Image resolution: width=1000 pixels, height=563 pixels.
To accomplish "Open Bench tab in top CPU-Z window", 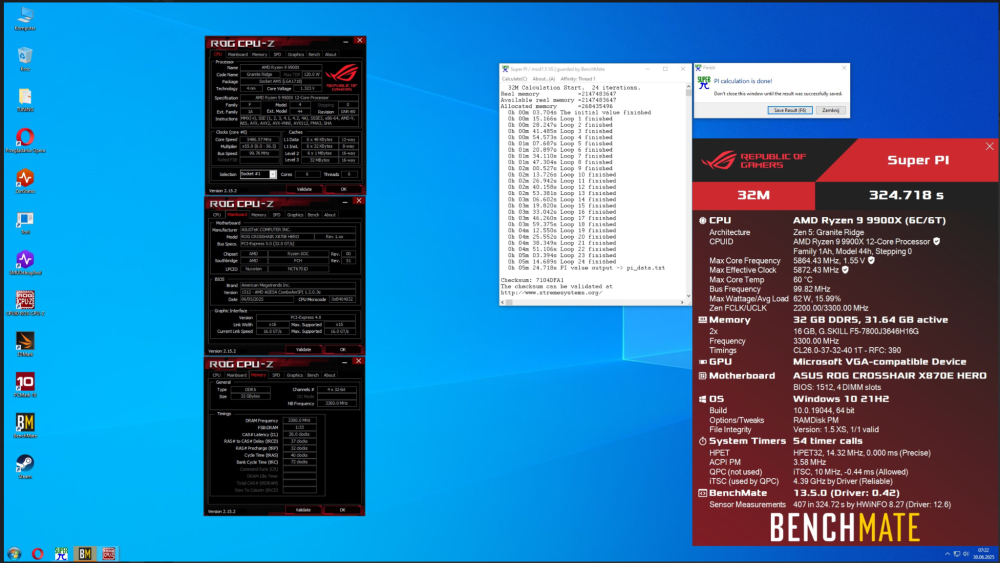I will coord(314,55).
